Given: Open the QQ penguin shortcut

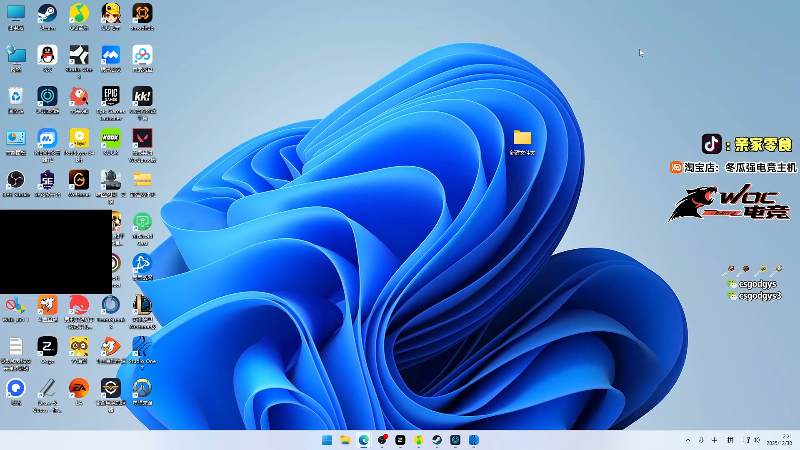Looking at the screenshot, I should pos(47,55).
